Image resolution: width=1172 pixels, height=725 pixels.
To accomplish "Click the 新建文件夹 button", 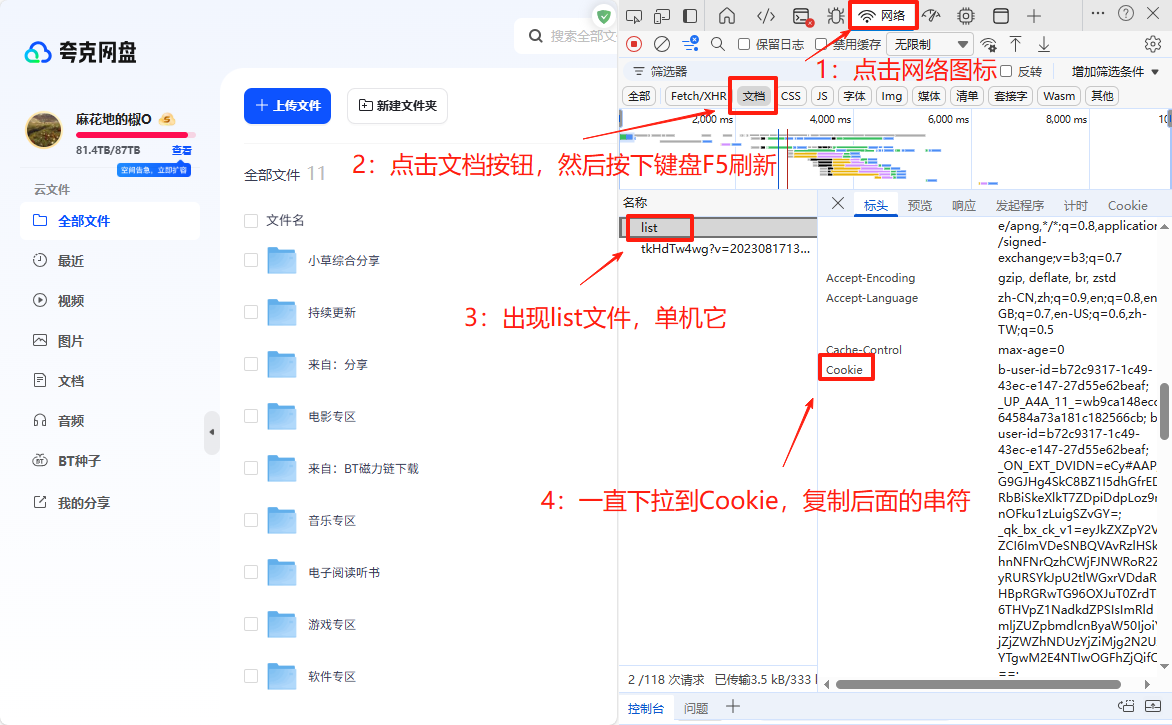I will click(x=397, y=105).
